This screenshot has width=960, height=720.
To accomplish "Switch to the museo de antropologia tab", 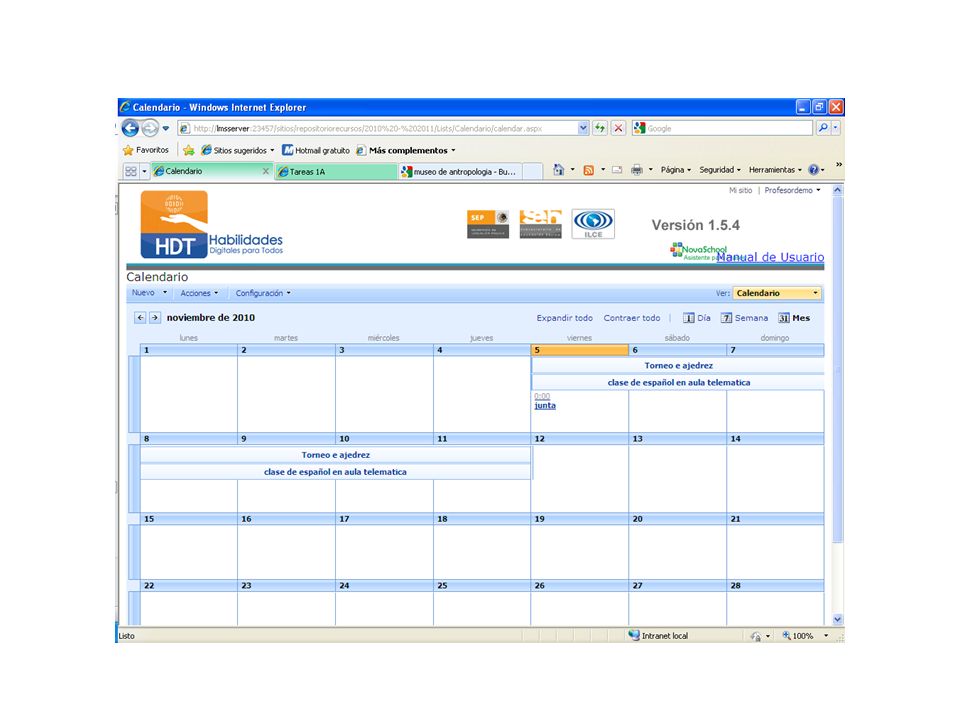I will [x=459, y=171].
